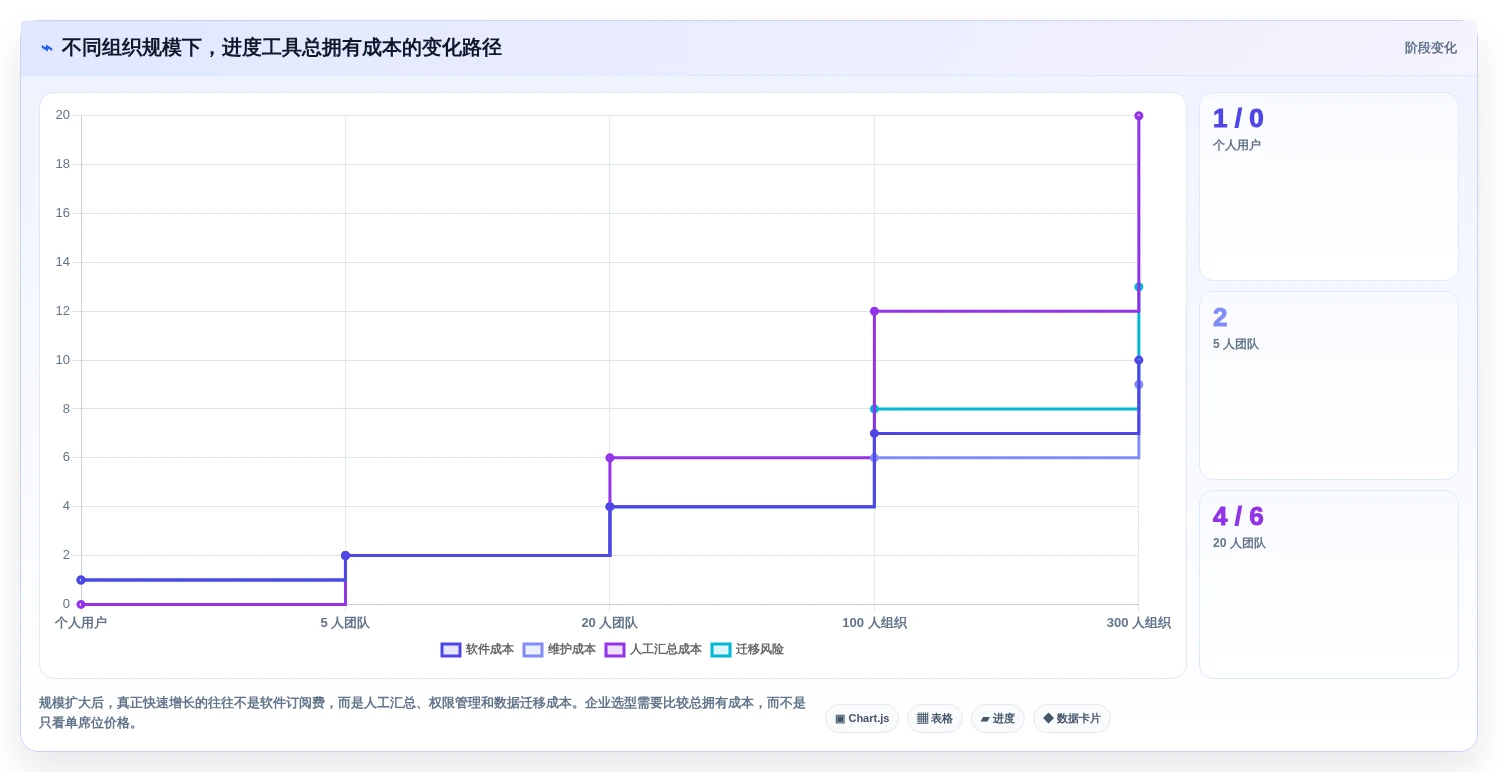This screenshot has width=1498, height=772.
Task: Toggle the 迁移风险 legend series
Action: pos(747,650)
